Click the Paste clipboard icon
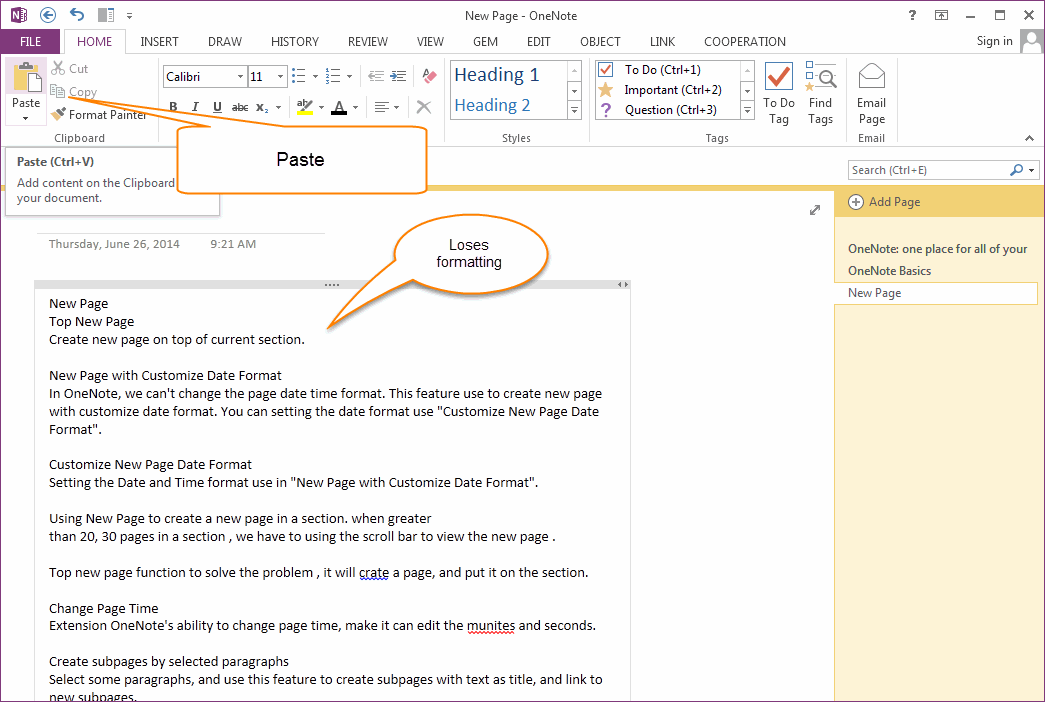 [x=26, y=78]
